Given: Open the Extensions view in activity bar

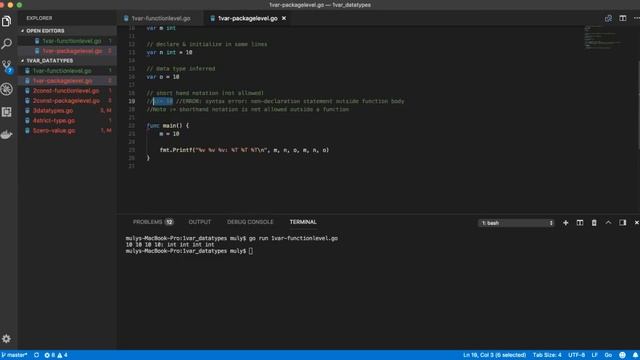Looking at the screenshot, I should pyautogui.click(x=7, y=111).
